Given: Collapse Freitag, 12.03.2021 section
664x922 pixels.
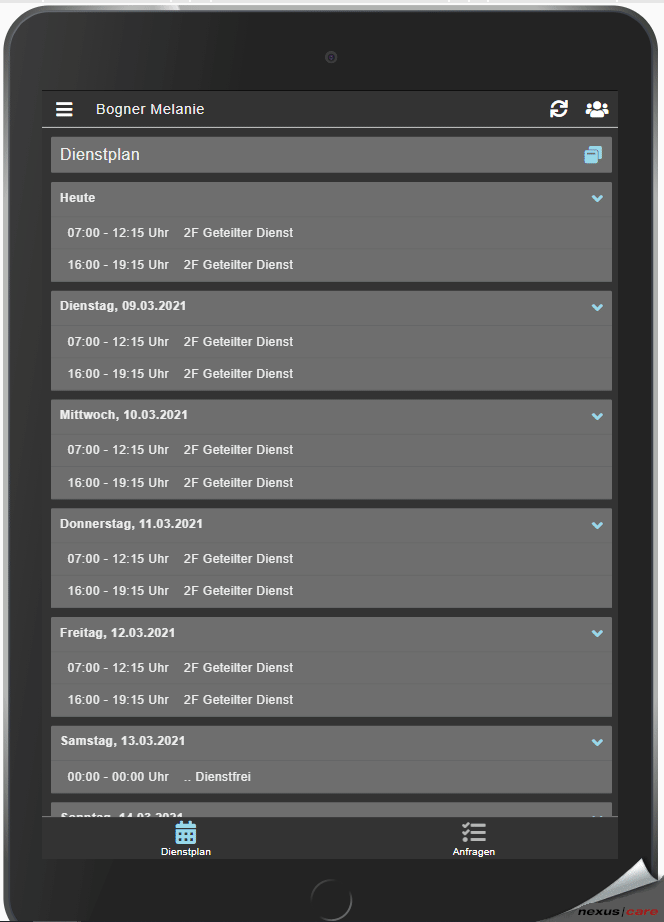Looking at the screenshot, I should pos(597,633).
